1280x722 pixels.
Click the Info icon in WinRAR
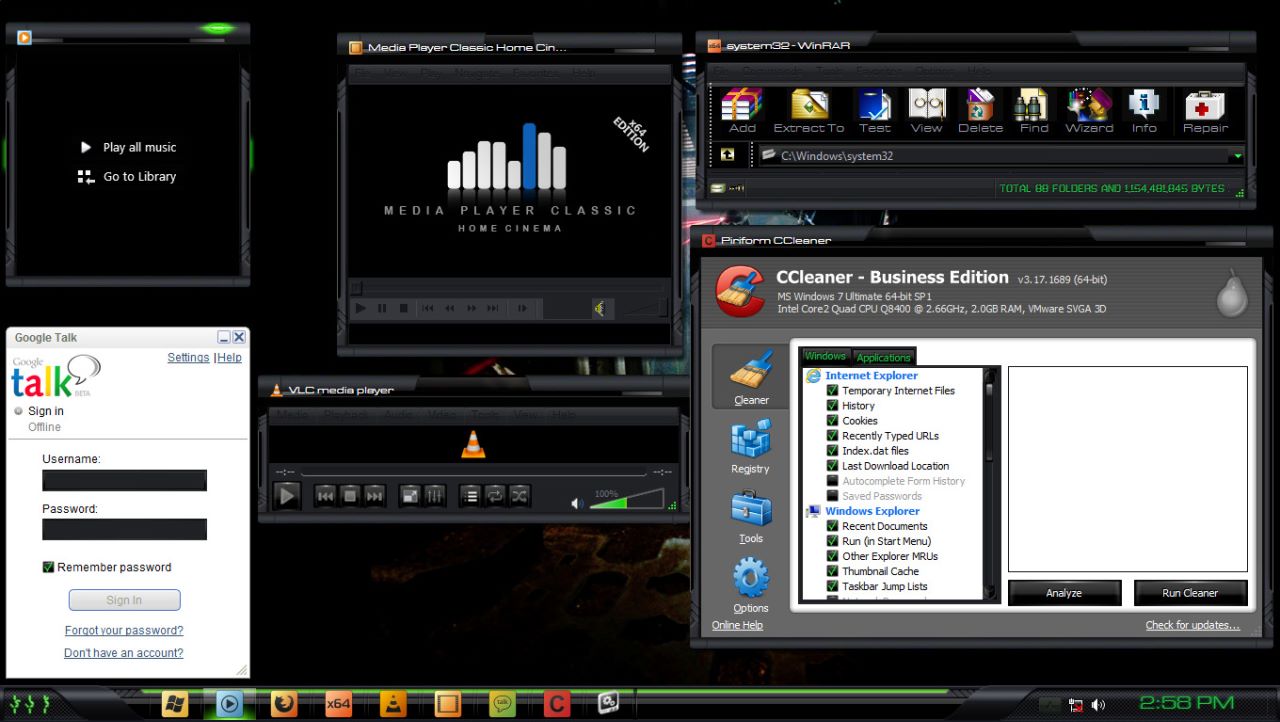(1144, 110)
